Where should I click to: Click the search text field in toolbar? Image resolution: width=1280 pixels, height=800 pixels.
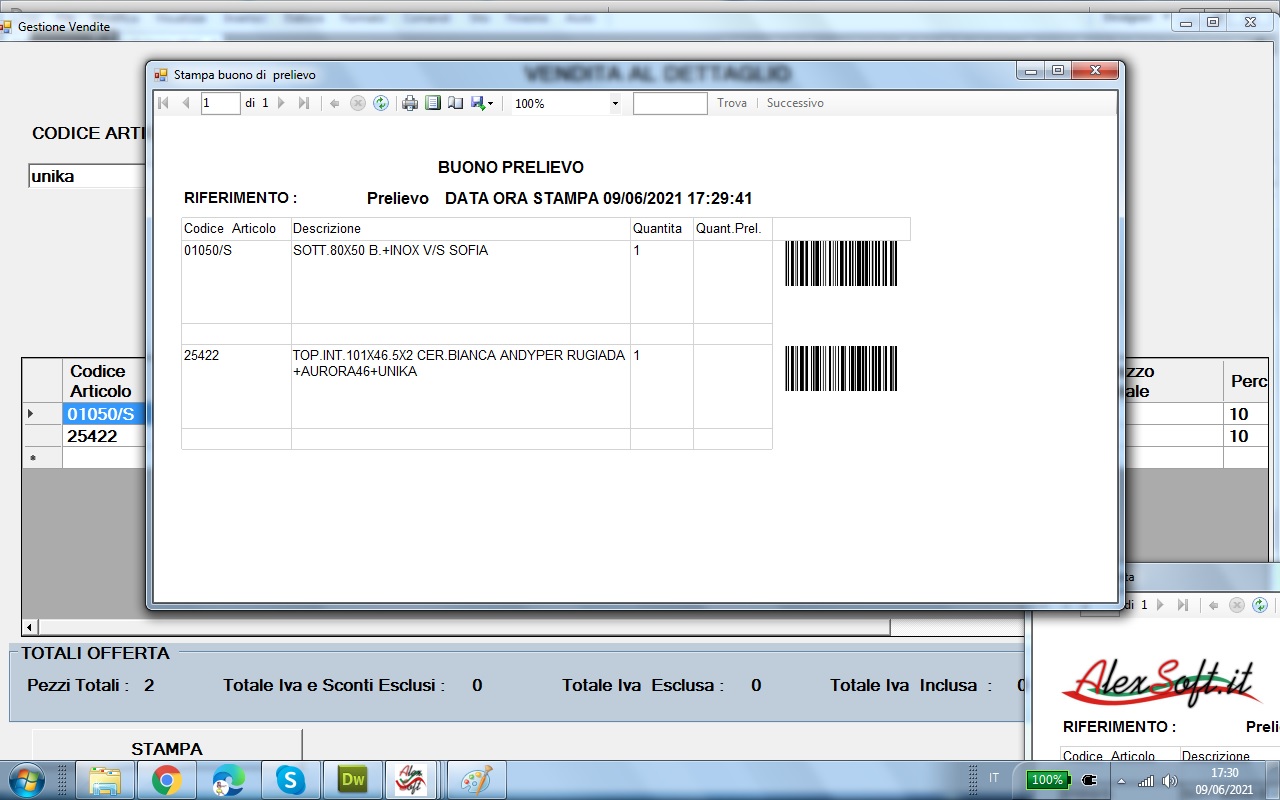[670, 103]
